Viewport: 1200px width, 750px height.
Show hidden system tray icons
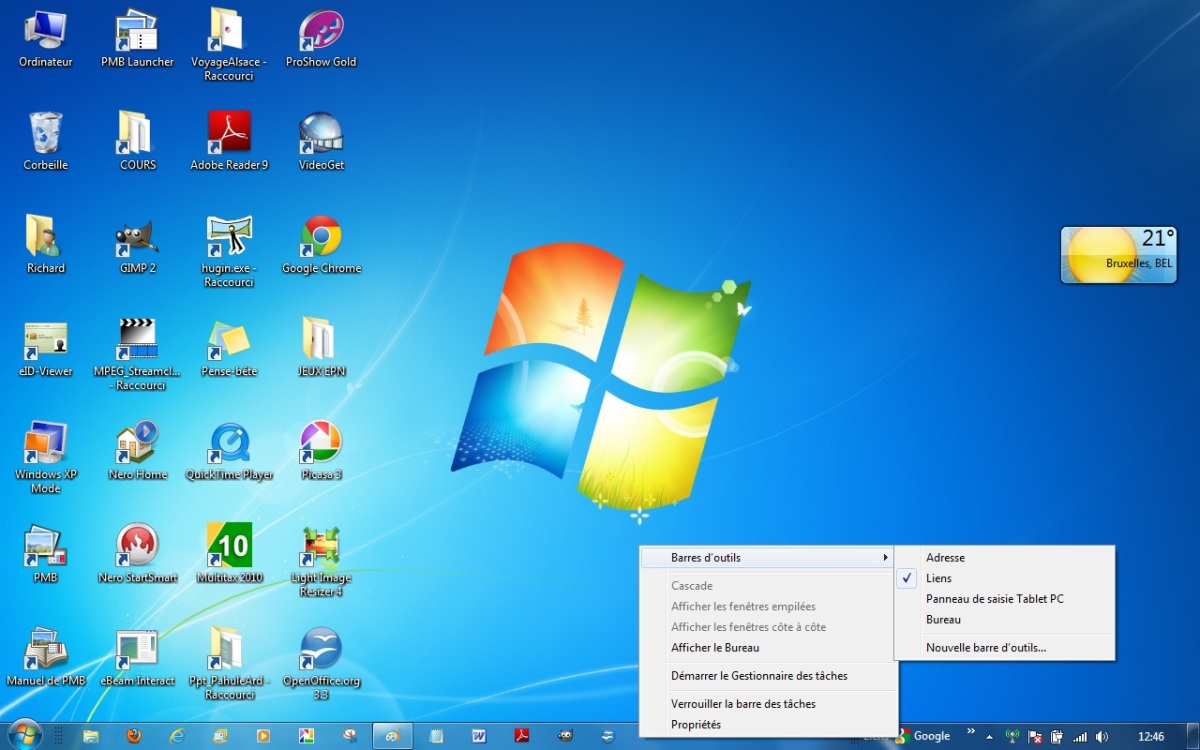click(x=989, y=736)
